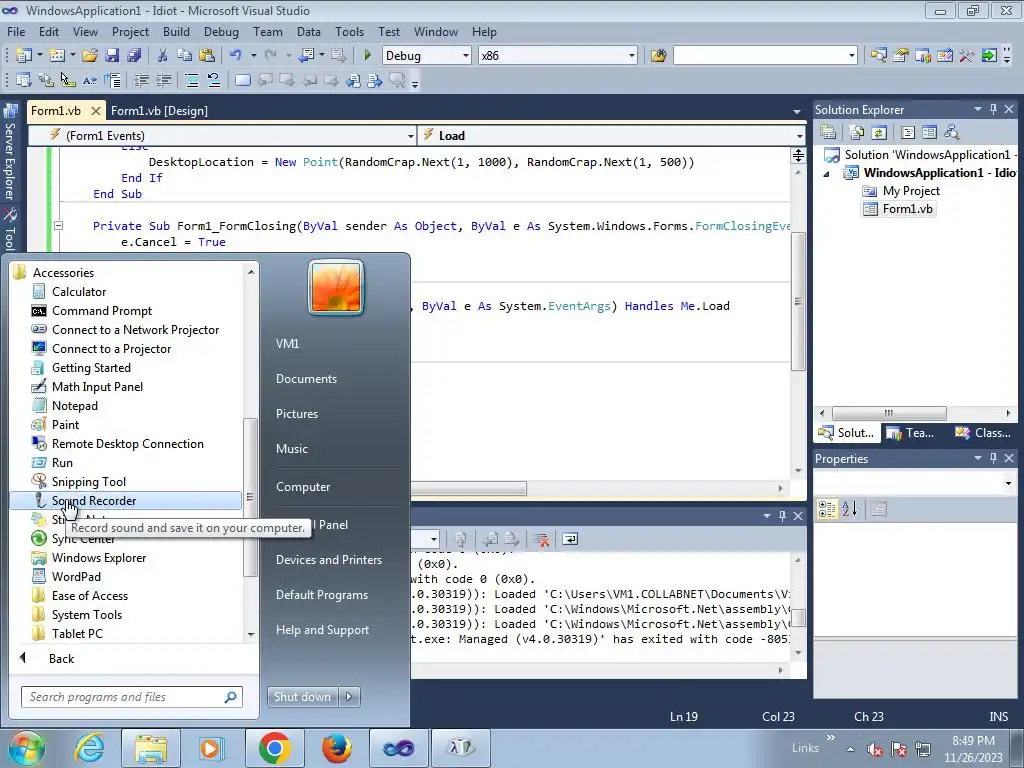
Task: Switch to the Class View tab
Action: [x=983, y=432]
